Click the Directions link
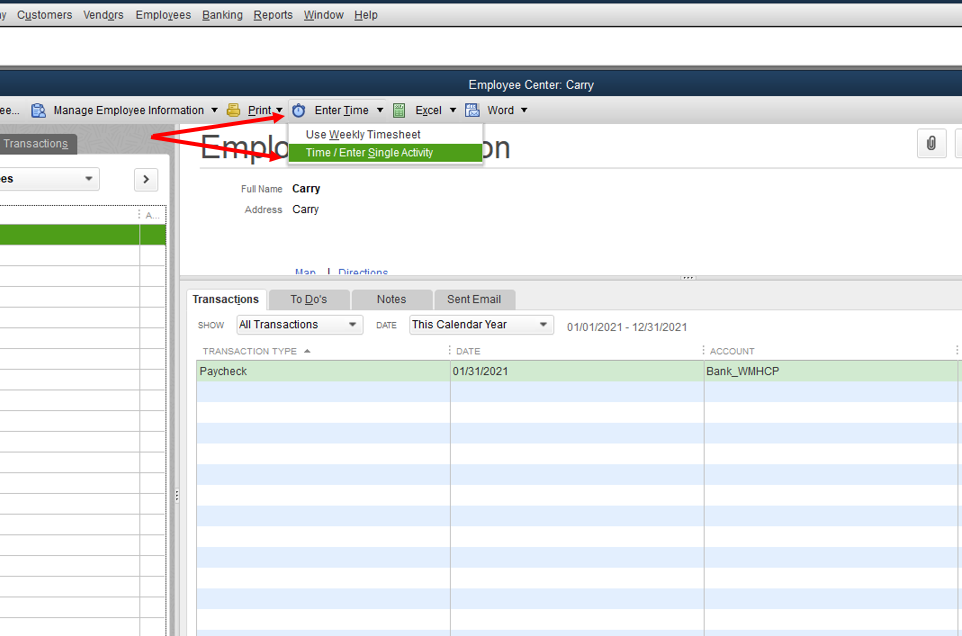Screen dimensions: 962x636 tap(362, 272)
